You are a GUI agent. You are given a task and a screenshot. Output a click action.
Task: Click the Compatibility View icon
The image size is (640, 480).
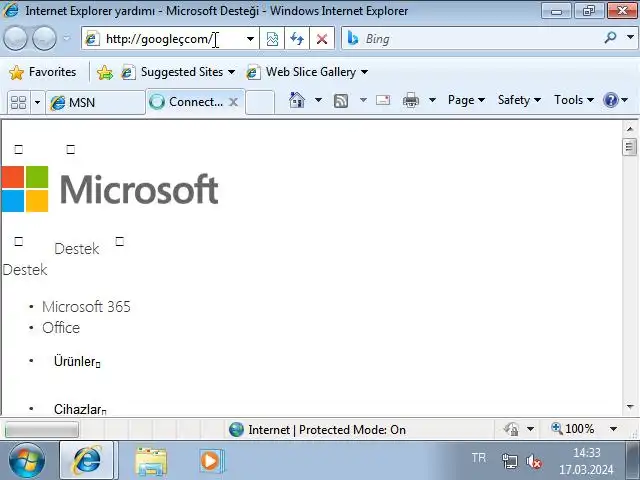(272, 39)
